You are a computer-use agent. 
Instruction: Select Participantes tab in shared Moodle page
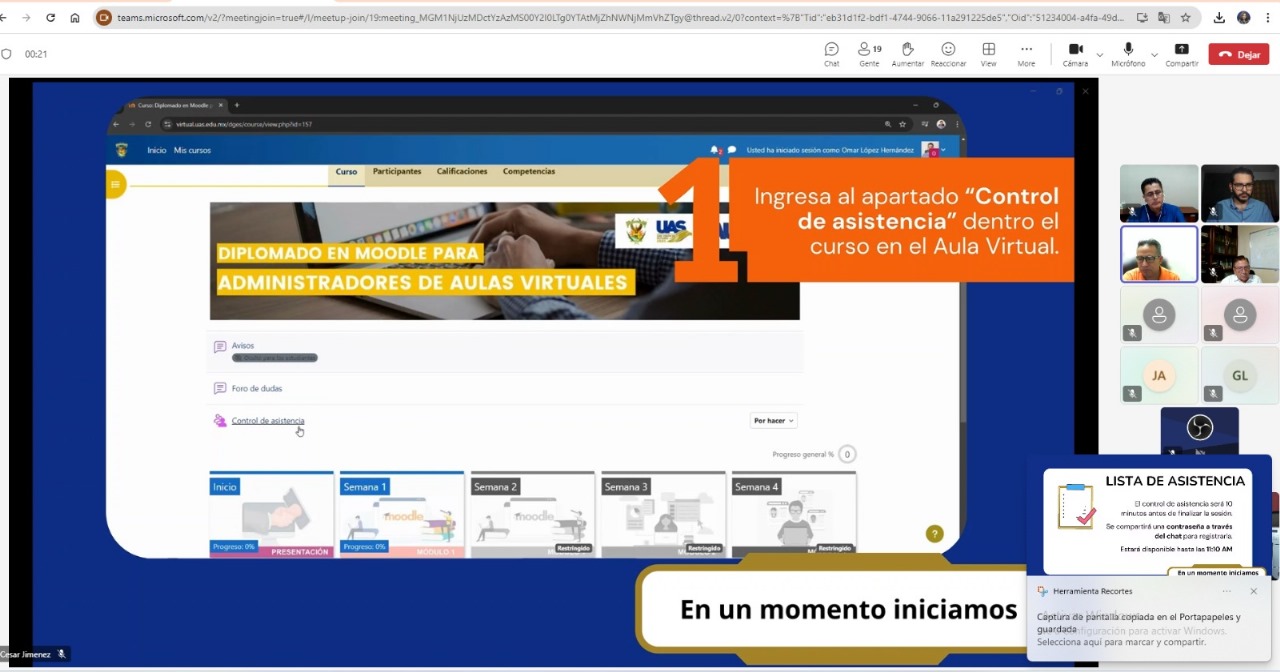point(397,171)
